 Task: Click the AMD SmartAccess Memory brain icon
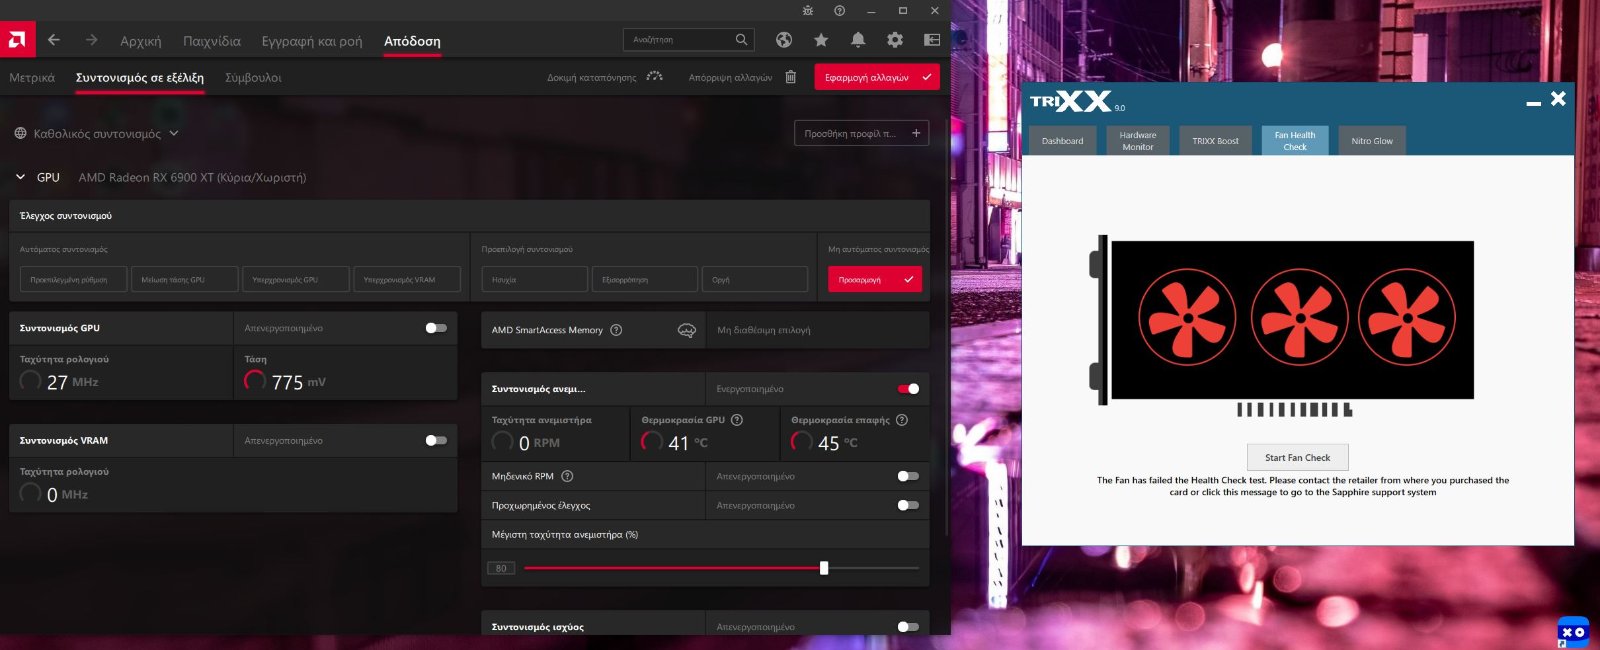[687, 330]
